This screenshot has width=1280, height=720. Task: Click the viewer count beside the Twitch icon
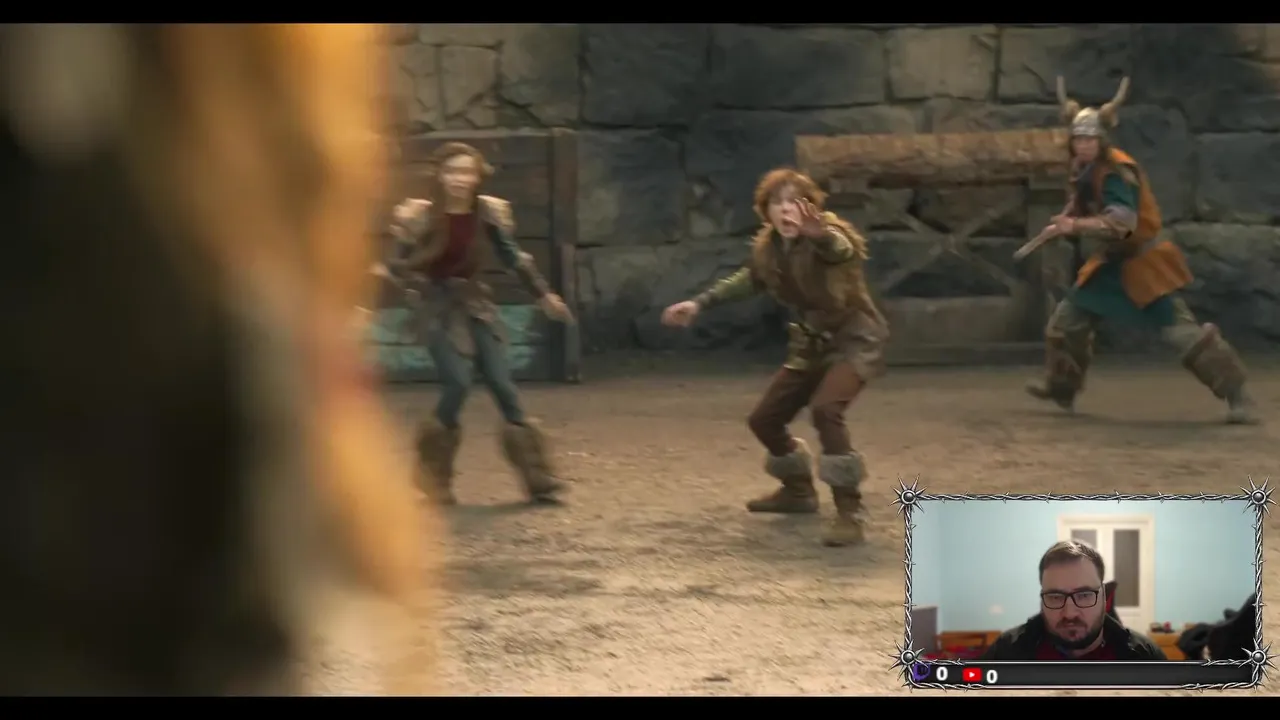point(942,674)
